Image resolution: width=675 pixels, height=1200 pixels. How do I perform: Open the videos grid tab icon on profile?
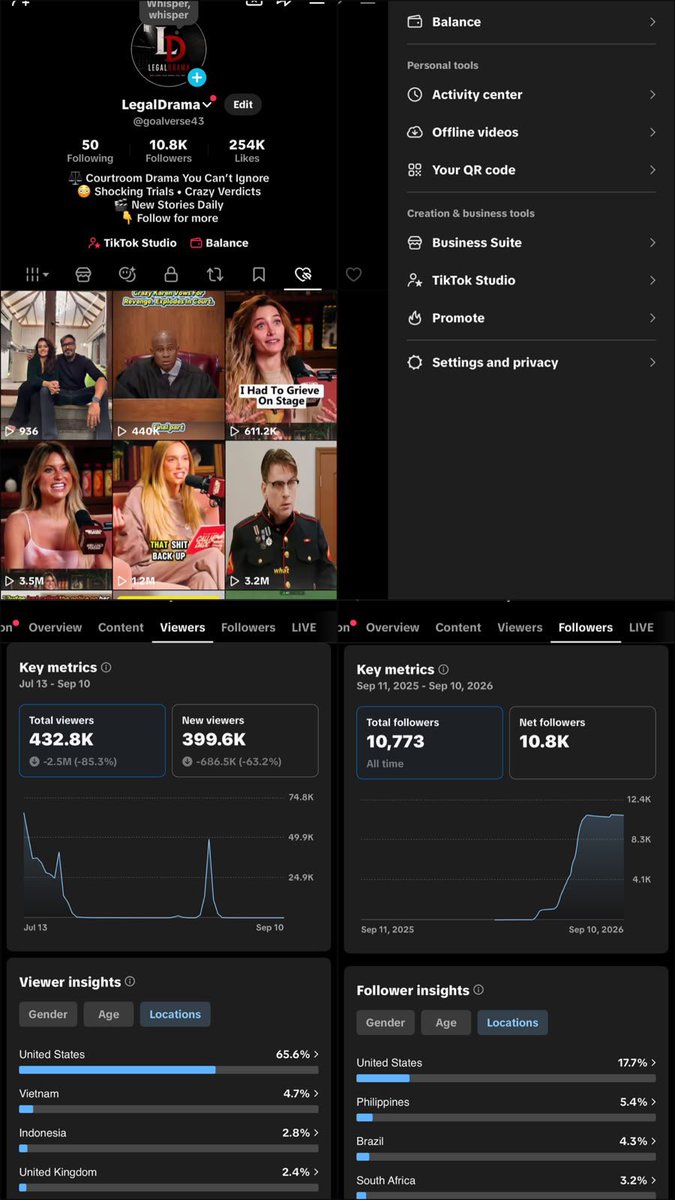pos(36,274)
